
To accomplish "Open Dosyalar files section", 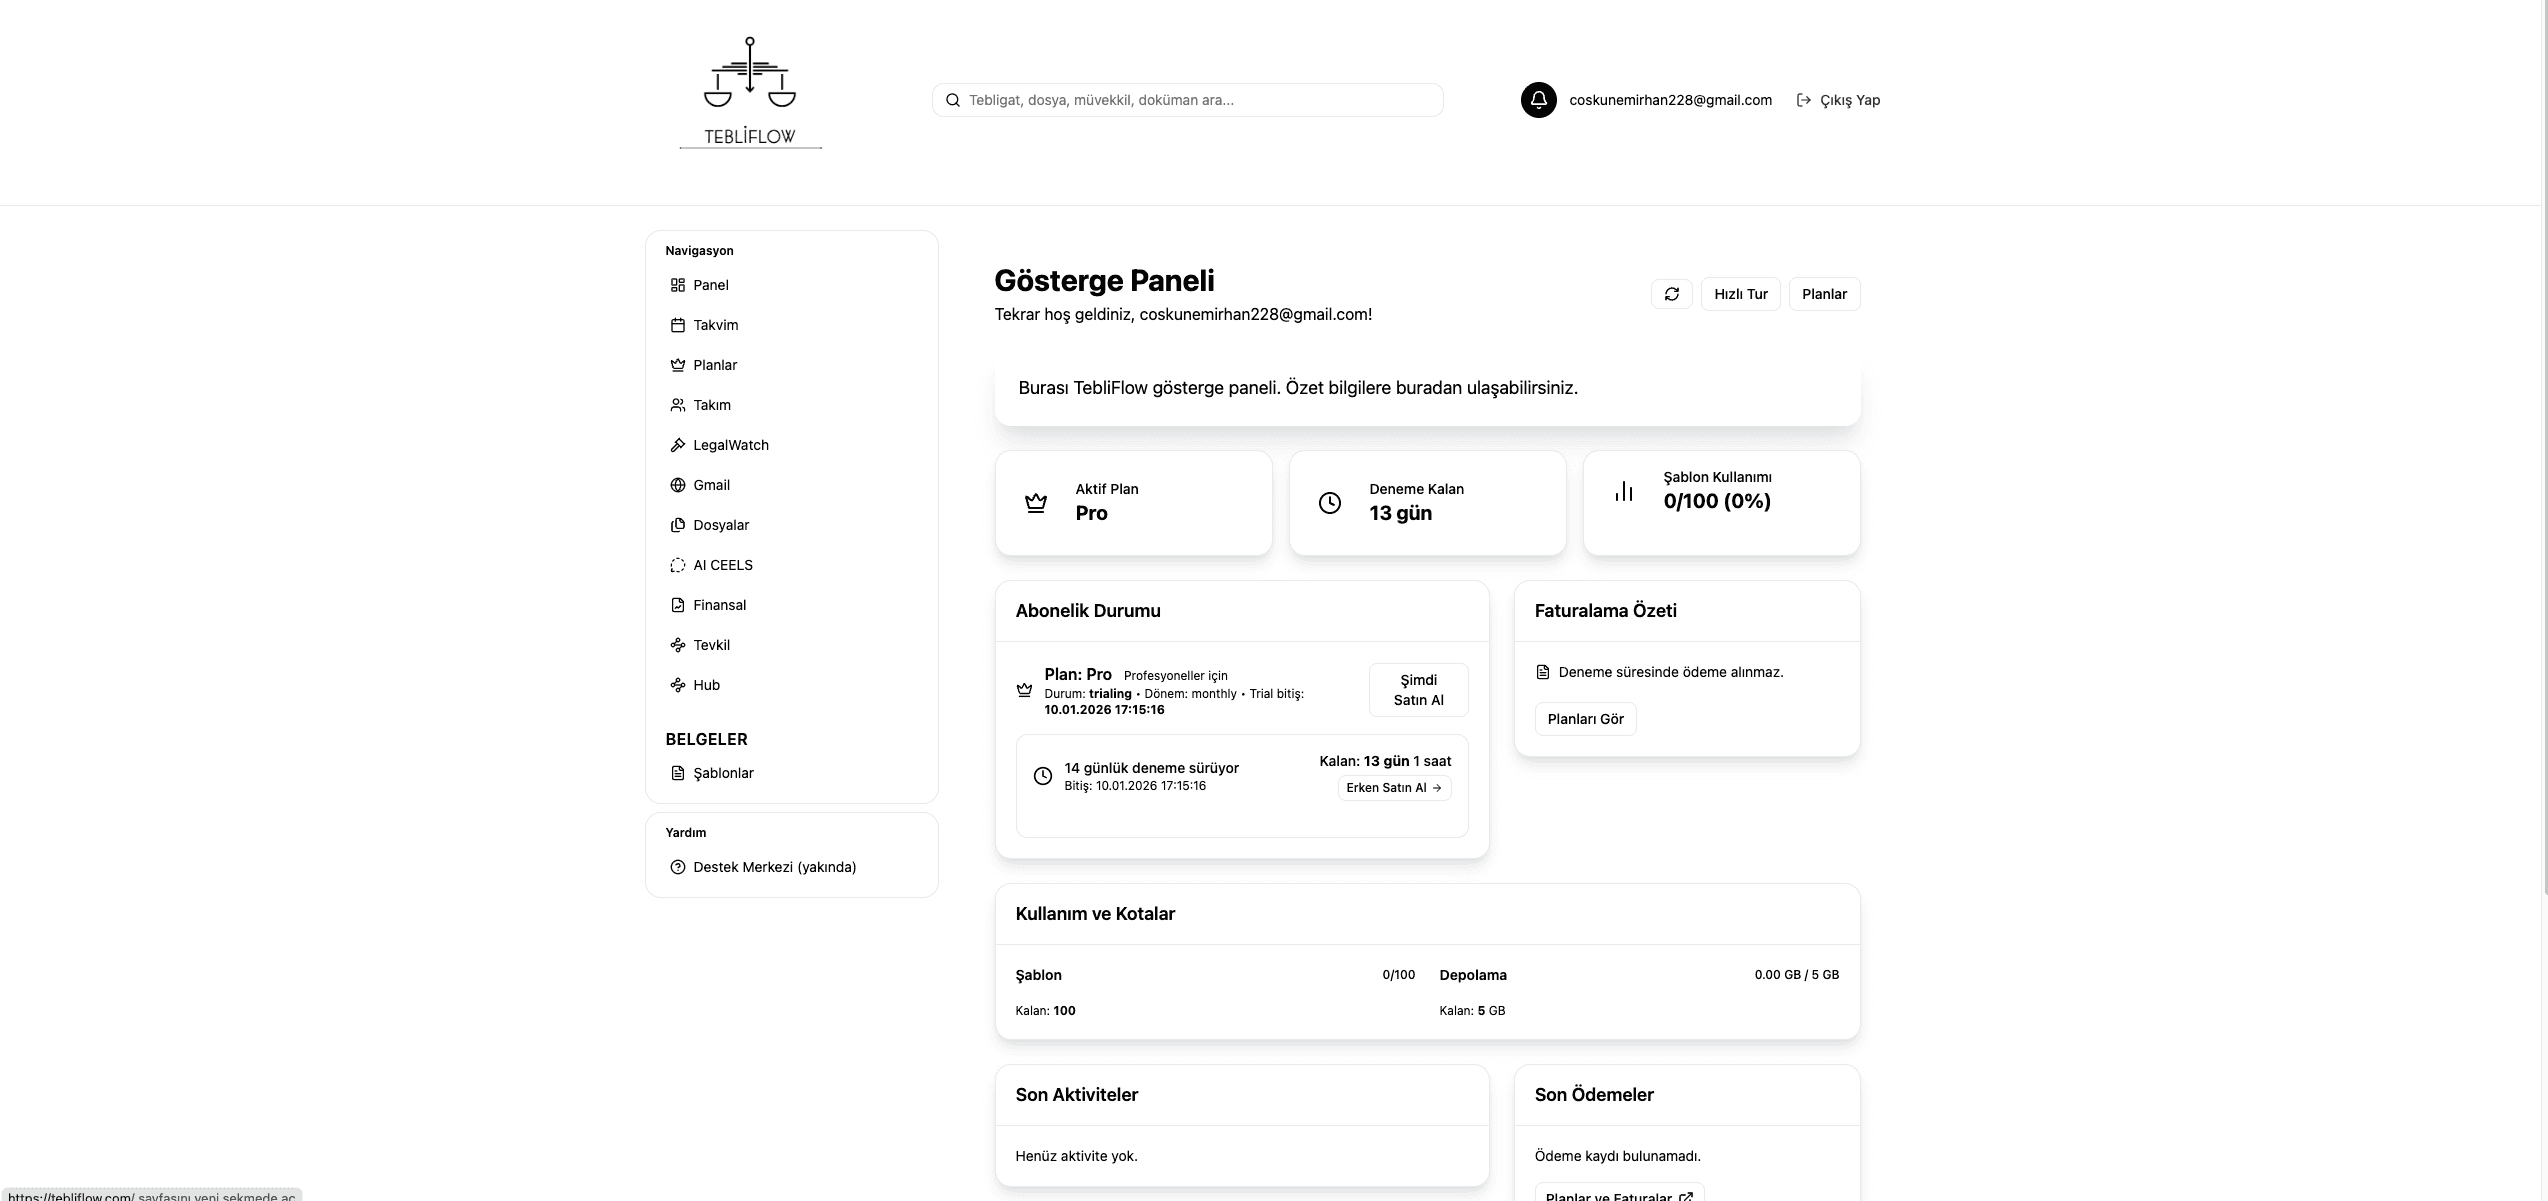I will pyautogui.click(x=720, y=525).
